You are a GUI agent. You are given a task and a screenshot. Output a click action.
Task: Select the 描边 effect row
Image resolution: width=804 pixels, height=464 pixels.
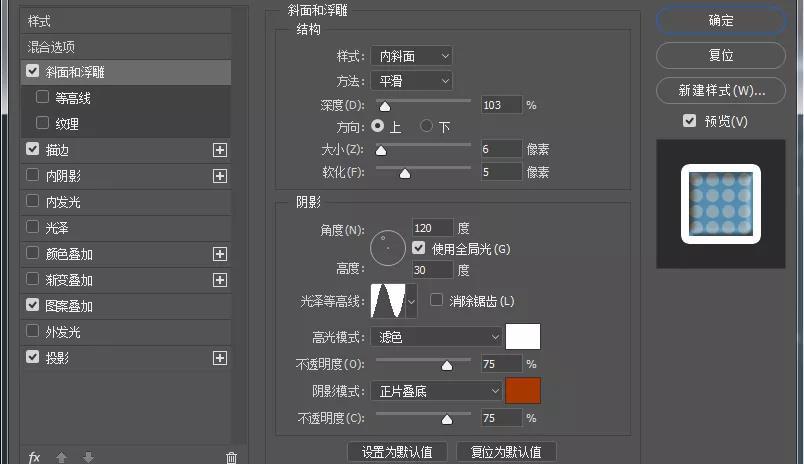[x=126, y=150]
